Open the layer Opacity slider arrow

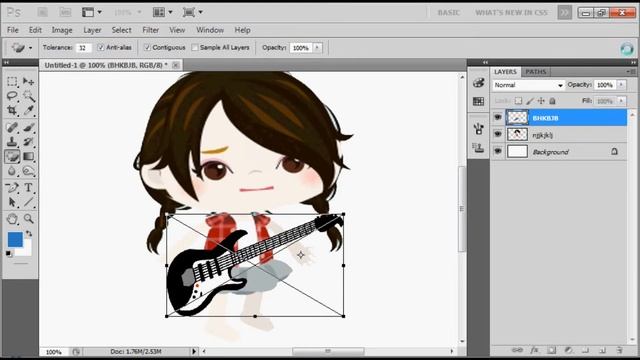tap(621, 85)
